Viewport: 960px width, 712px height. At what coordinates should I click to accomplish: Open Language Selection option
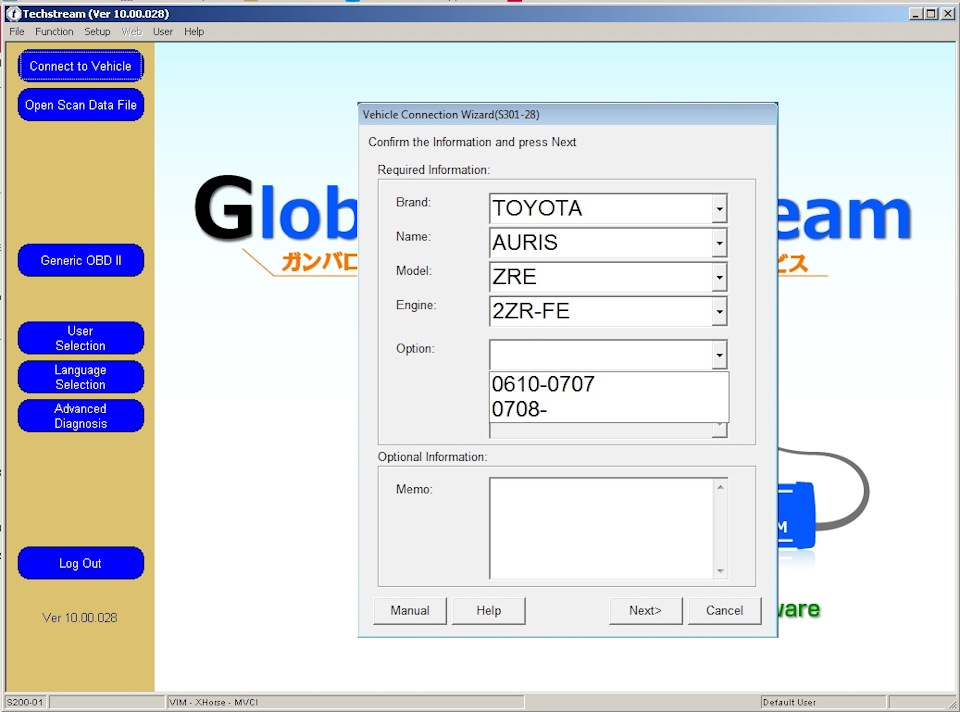coord(80,377)
